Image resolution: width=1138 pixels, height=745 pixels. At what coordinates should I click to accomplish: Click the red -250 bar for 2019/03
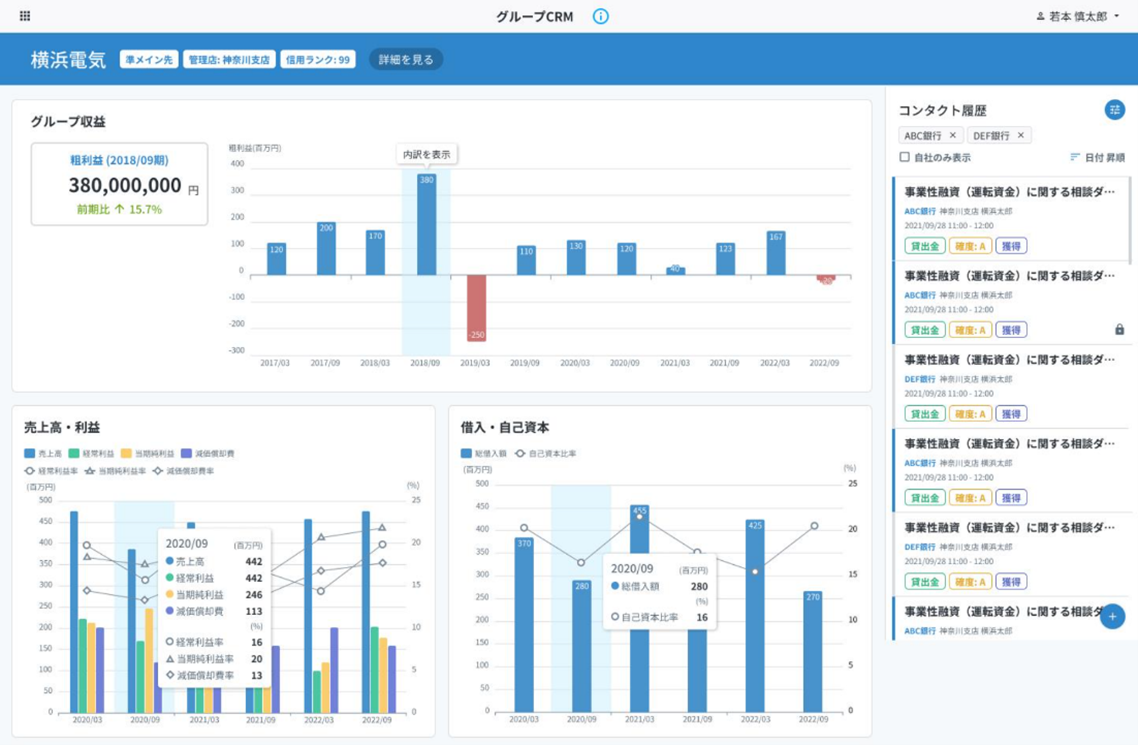point(476,308)
